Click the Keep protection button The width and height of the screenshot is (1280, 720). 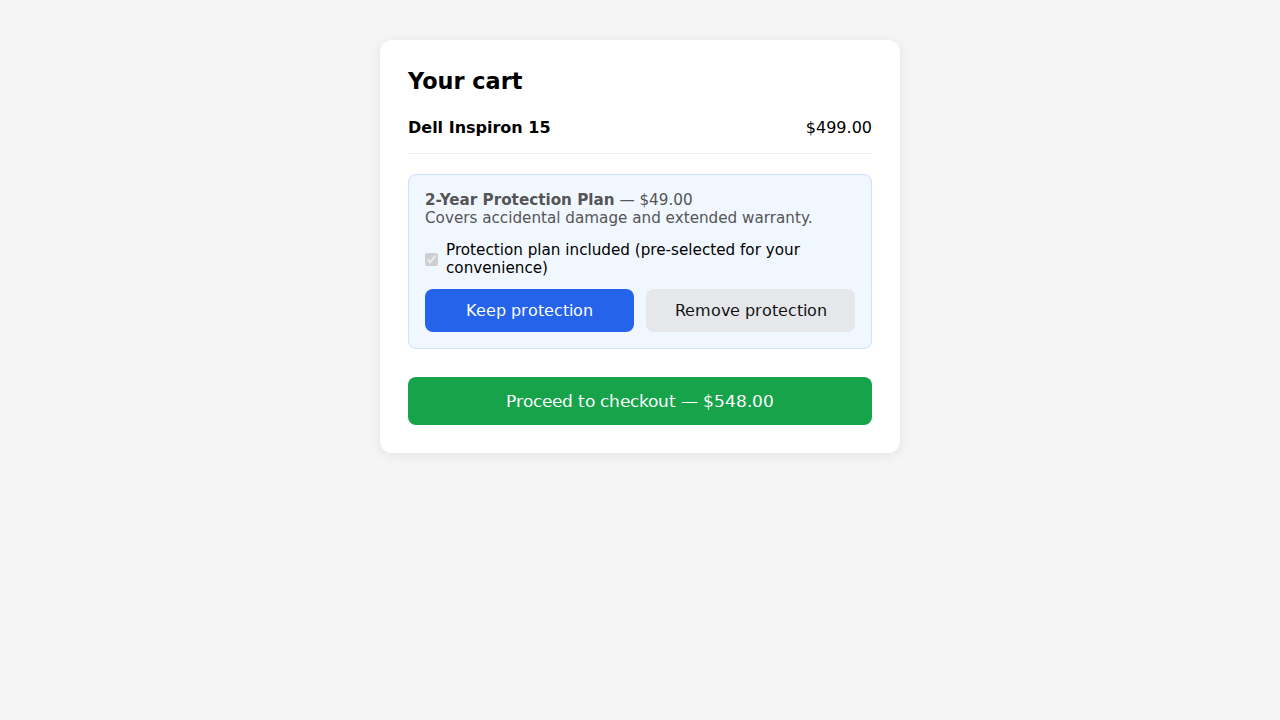pos(529,310)
